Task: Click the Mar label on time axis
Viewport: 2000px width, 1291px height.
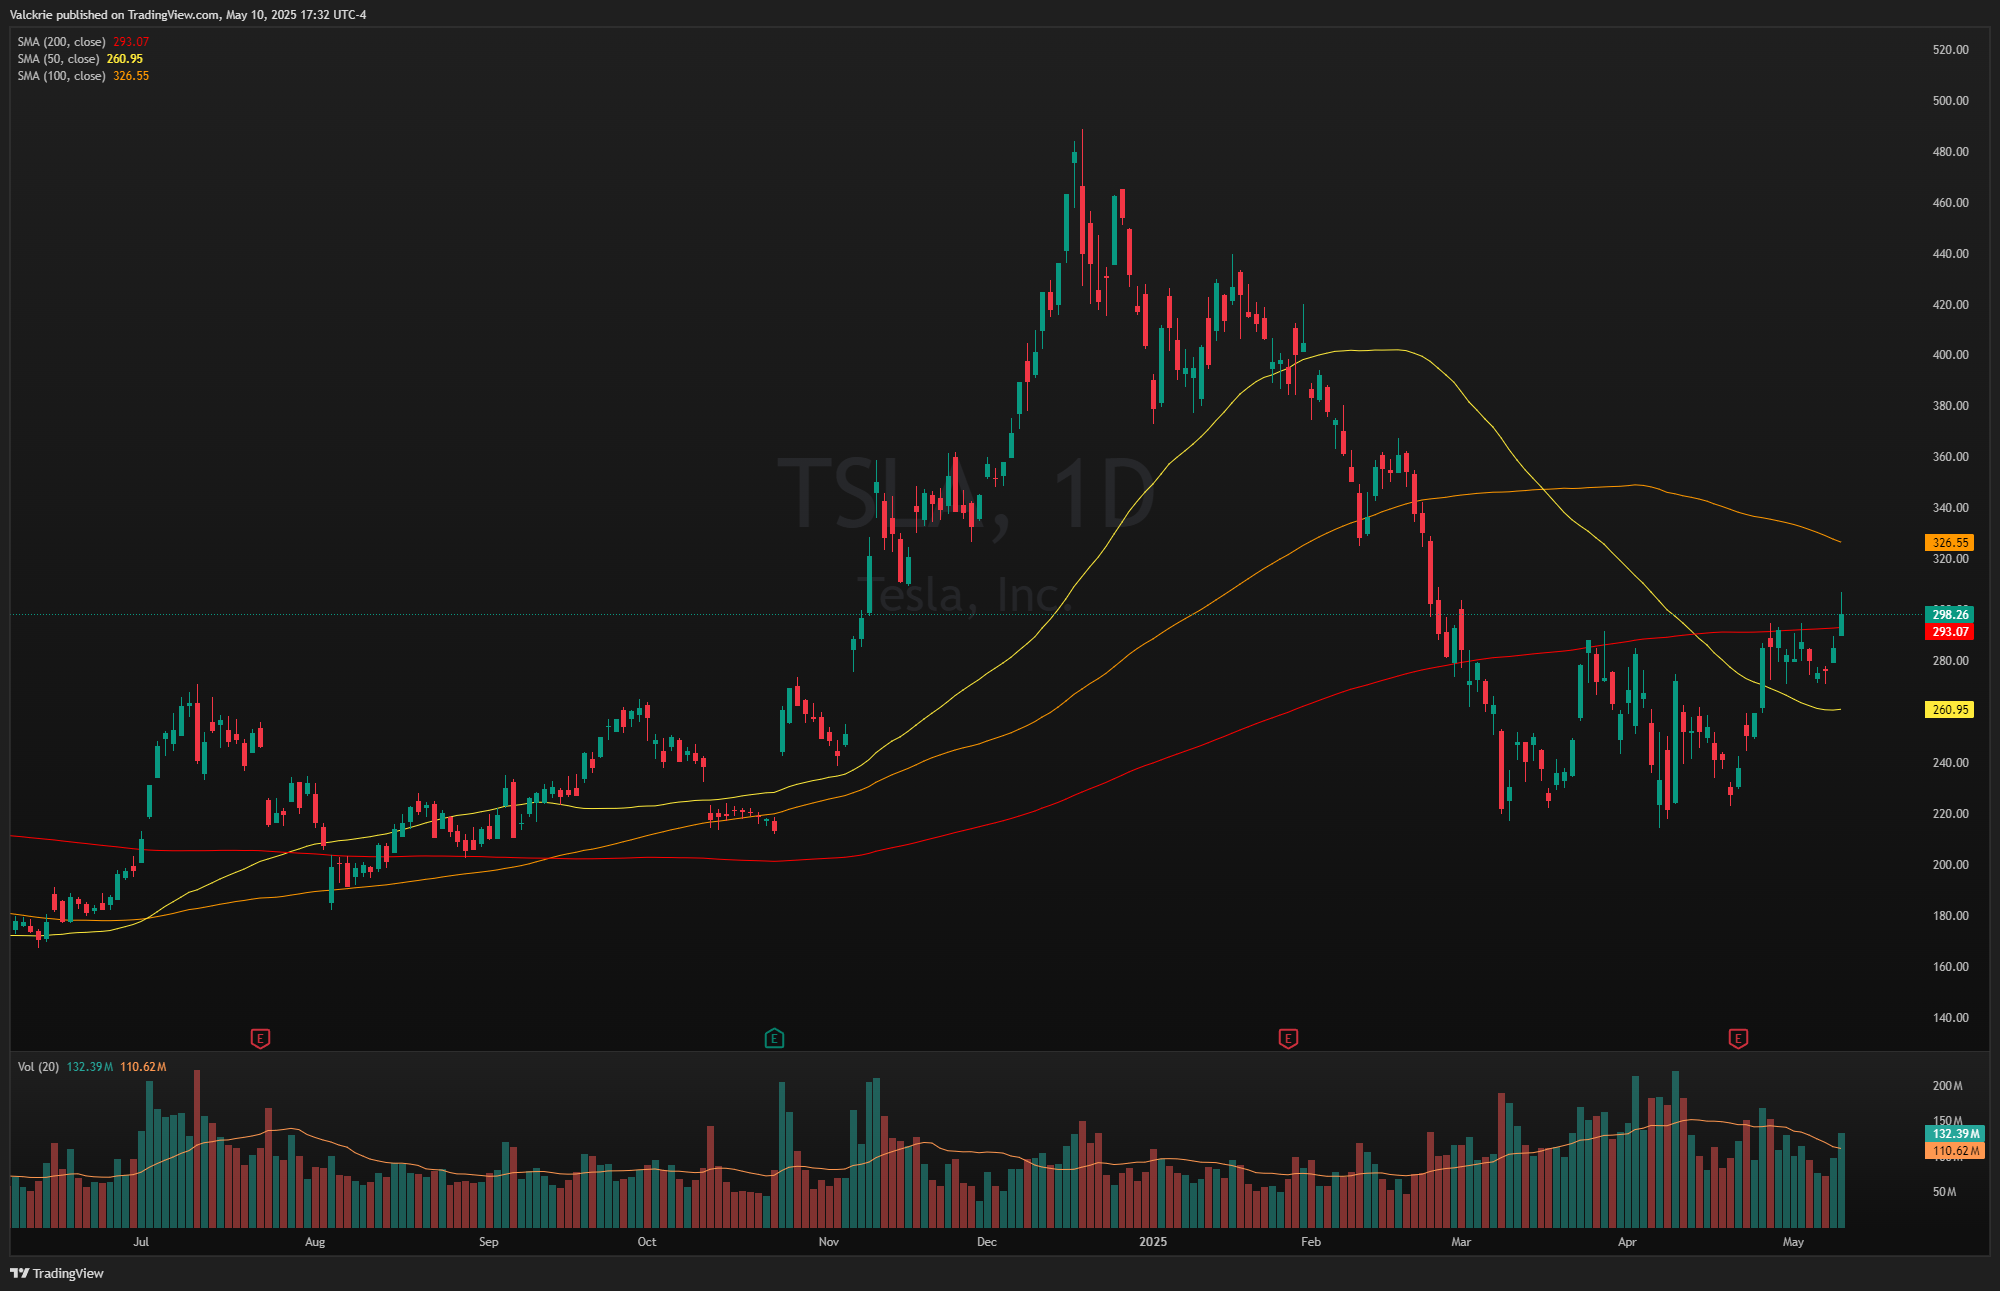Action: (x=1461, y=1242)
